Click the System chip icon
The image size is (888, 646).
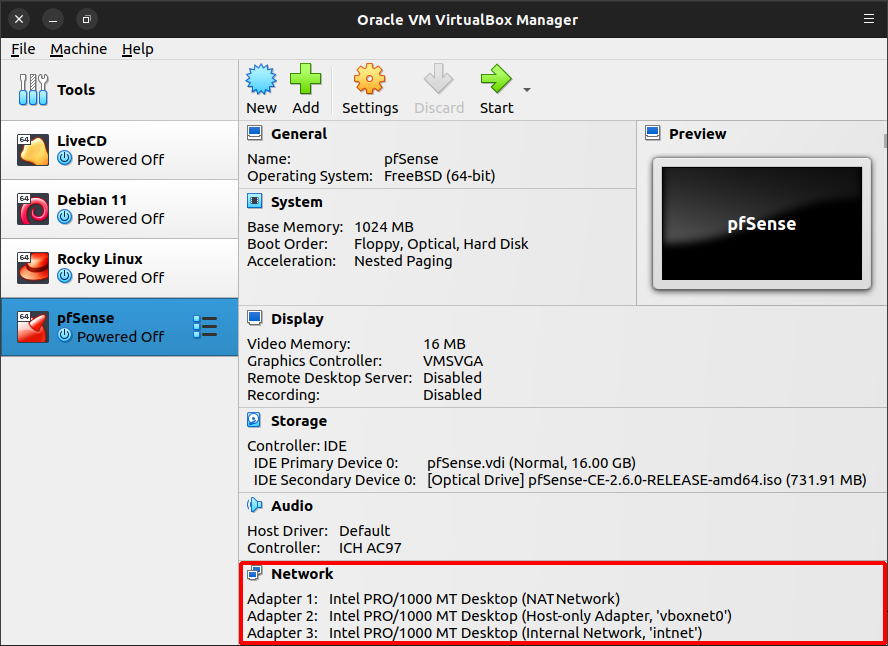click(x=255, y=201)
